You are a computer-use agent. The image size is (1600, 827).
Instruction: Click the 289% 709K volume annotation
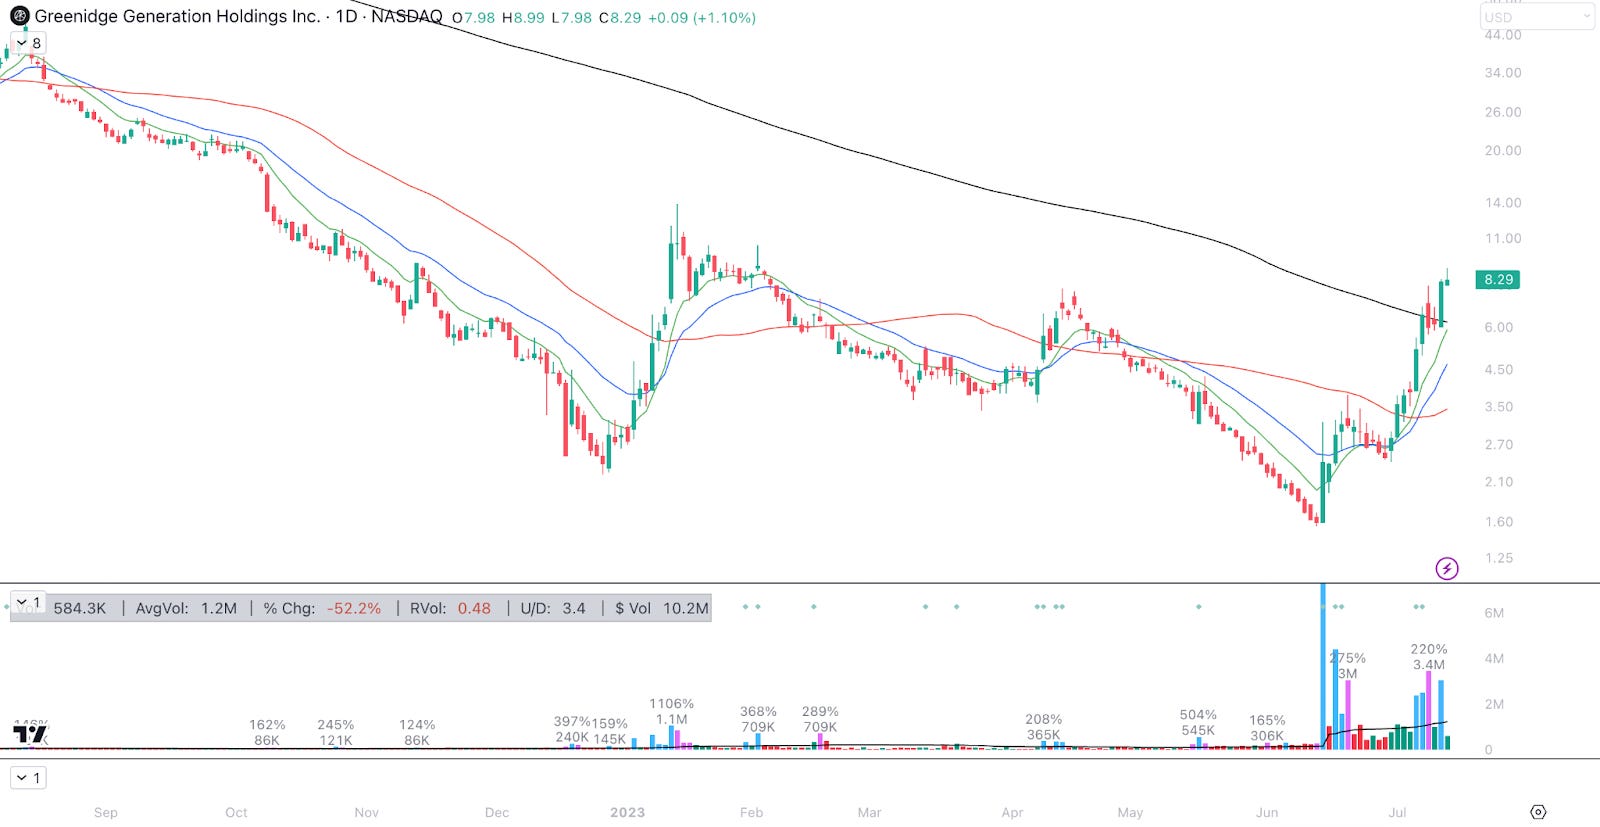(x=820, y=720)
